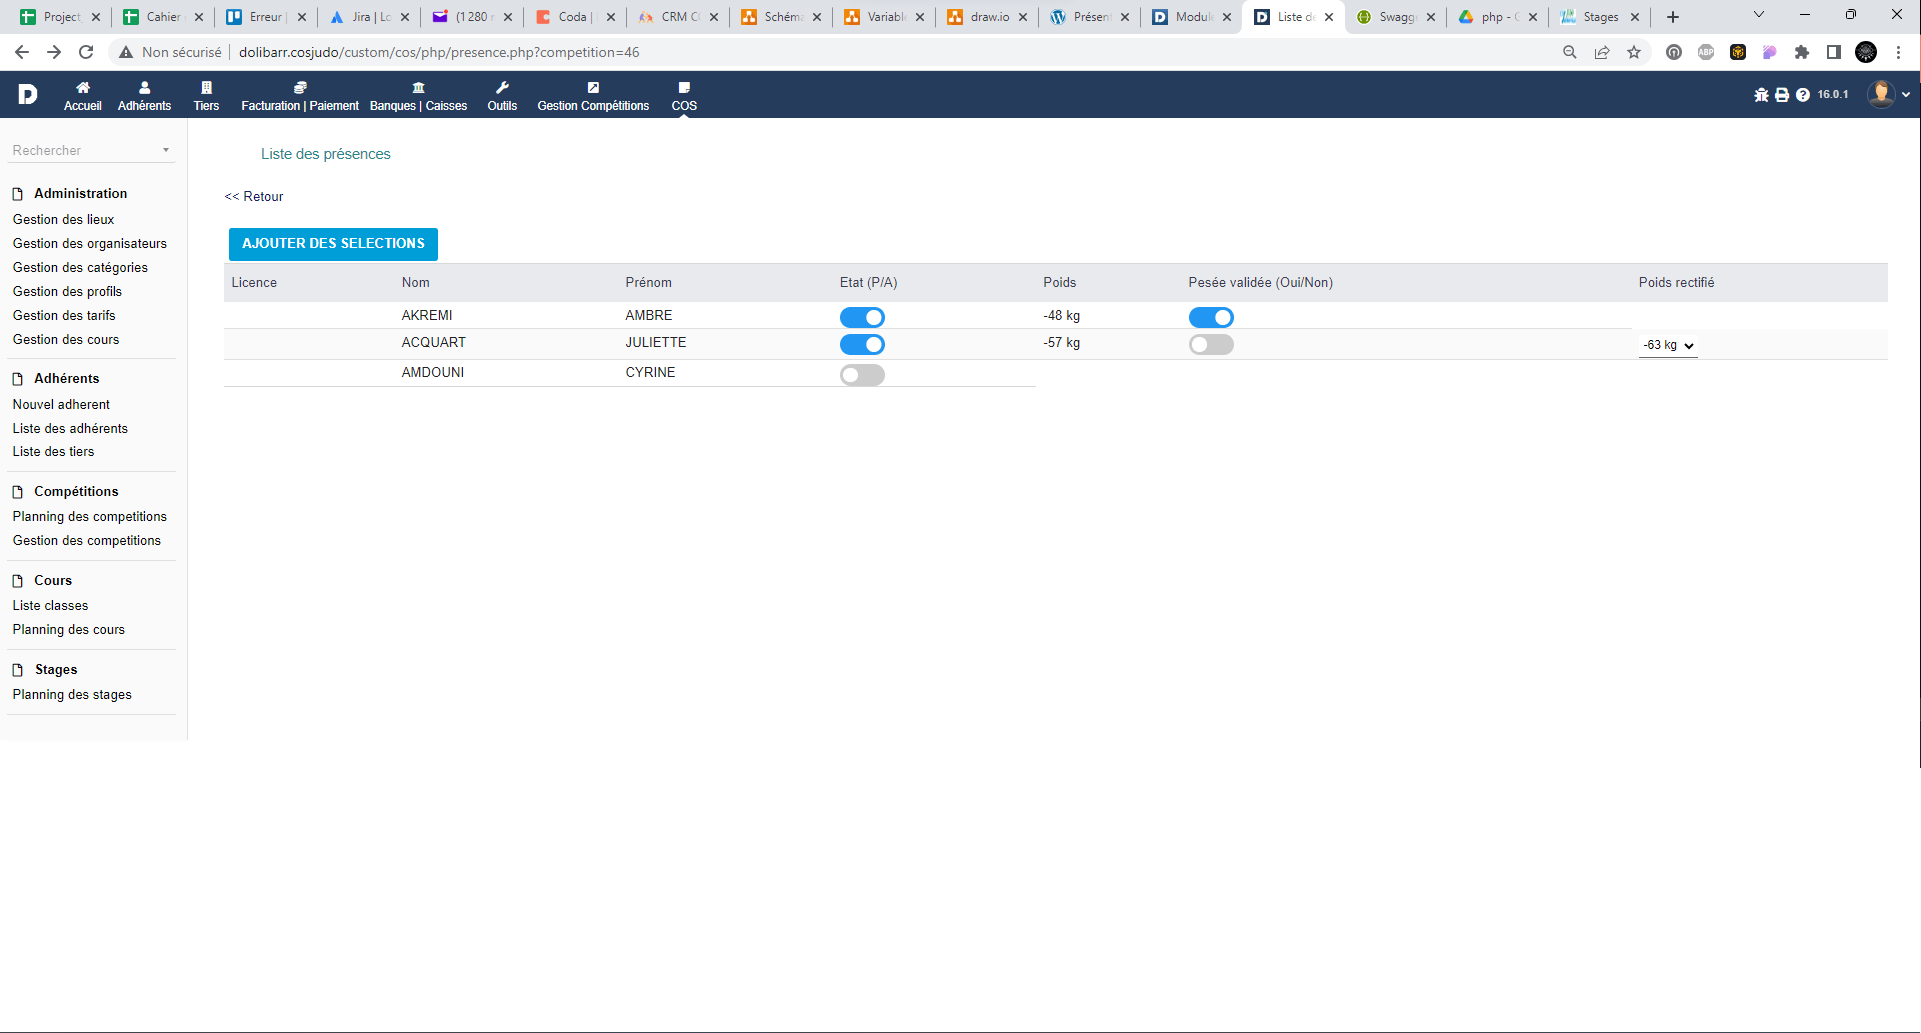Go forward with browser forward arrow
Screen dimensions: 1921x1033
(x=54, y=52)
